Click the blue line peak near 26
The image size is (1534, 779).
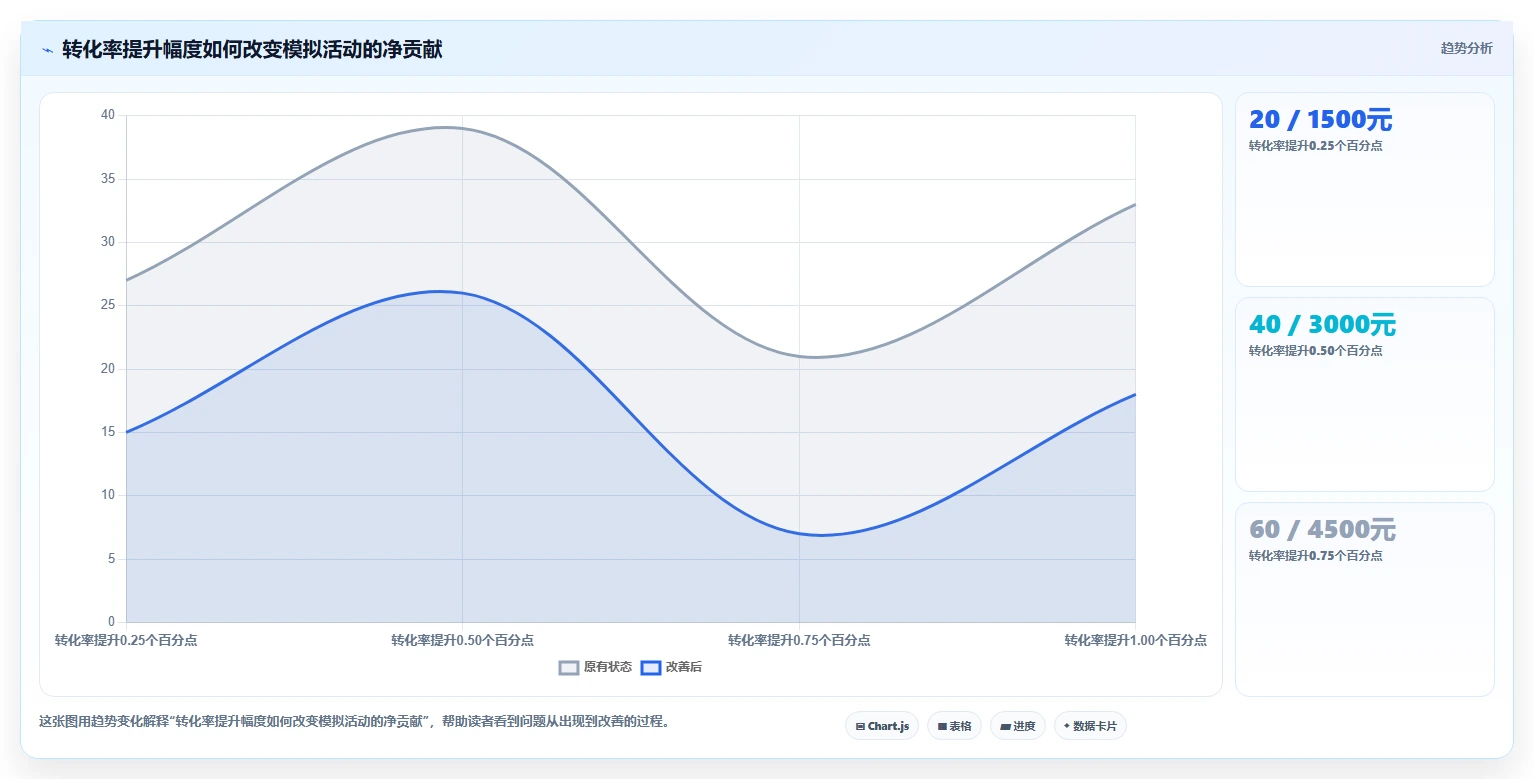pyautogui.click(x=440, y=292)
